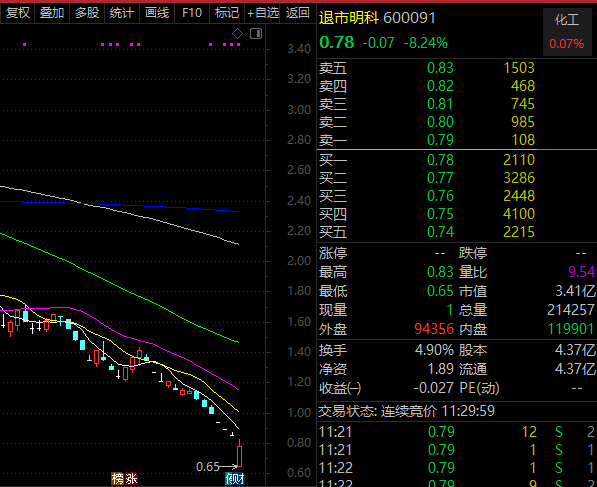Open the 复权 adjustment menu
597x487 pixels.
[18, 13]
